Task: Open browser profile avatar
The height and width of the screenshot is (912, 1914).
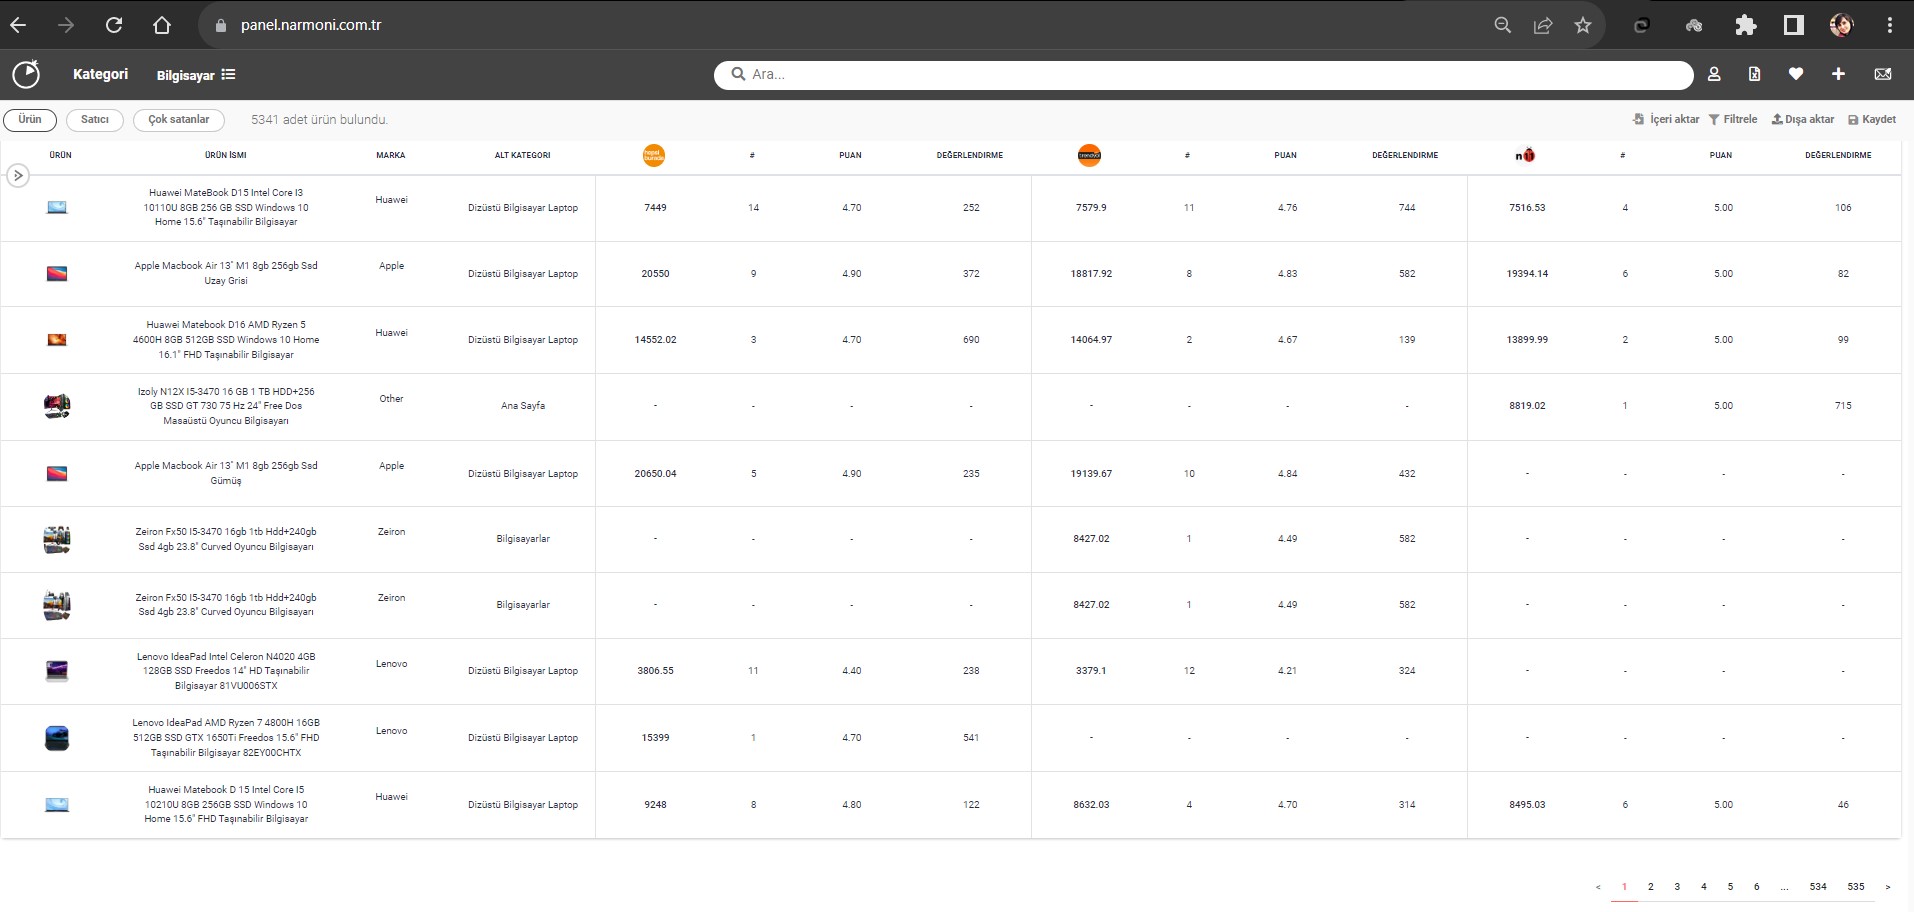Action: pyautogui.click(x=1842, y=25)
